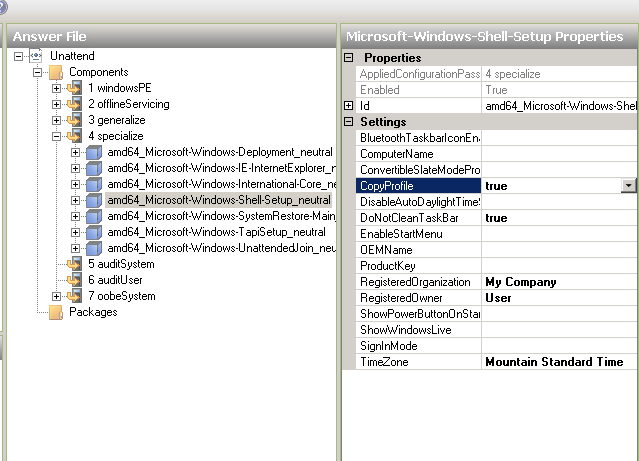Click the help question mark icon
Screen dimensions: 639x461
(5, 5)
